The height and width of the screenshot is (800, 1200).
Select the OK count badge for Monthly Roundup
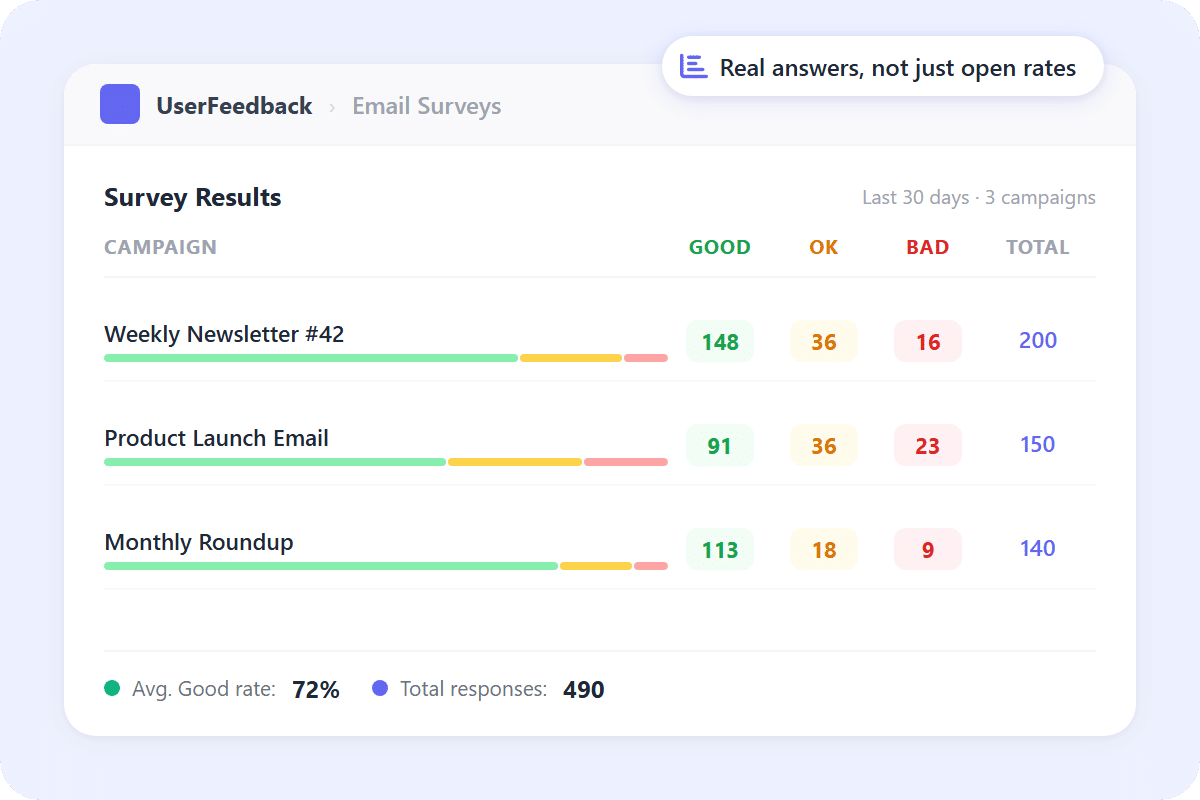pos(823,549)
